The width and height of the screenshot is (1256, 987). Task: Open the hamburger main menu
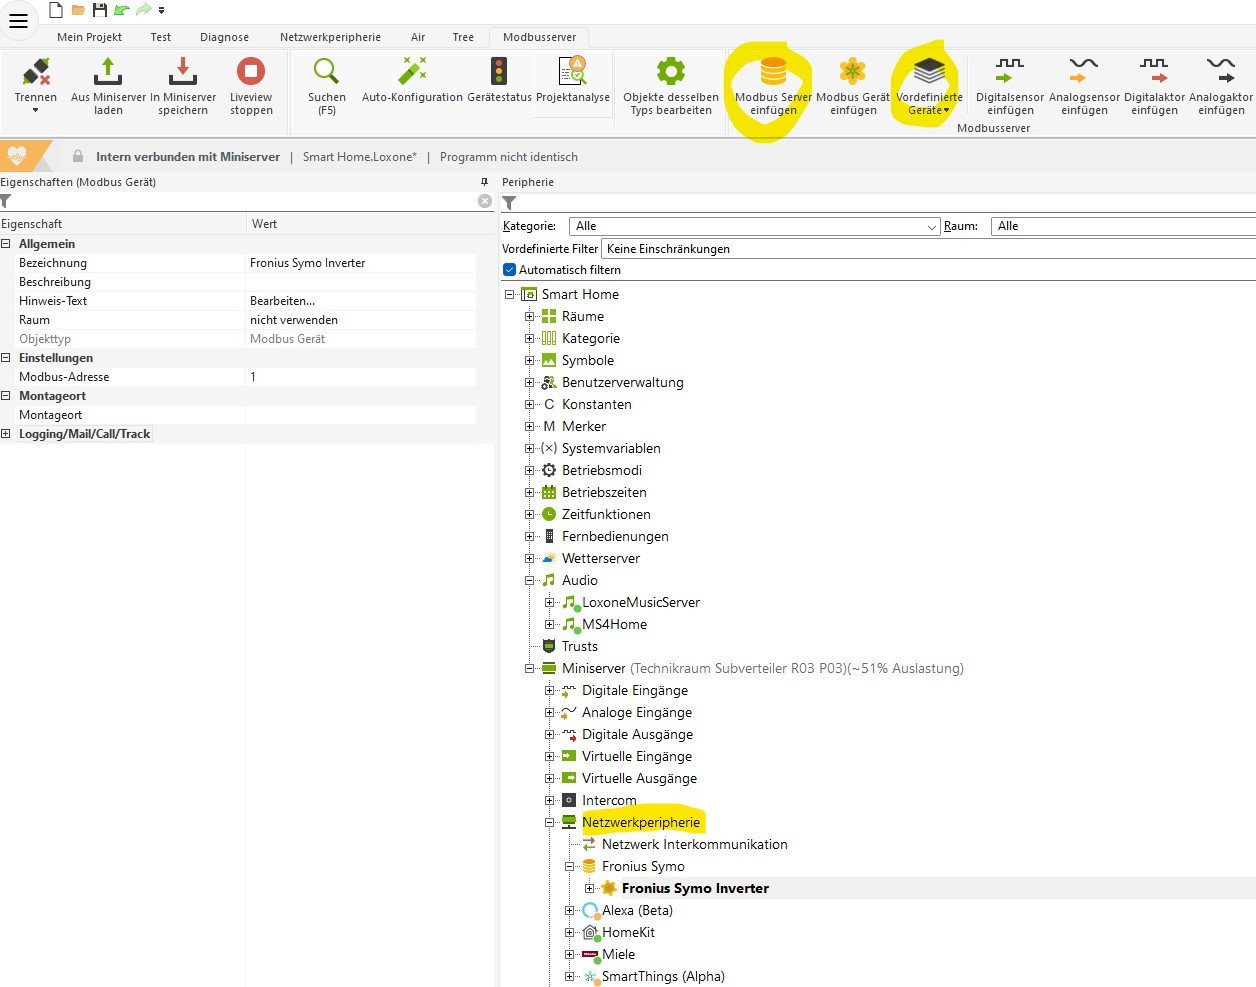[x=18, y=20]
